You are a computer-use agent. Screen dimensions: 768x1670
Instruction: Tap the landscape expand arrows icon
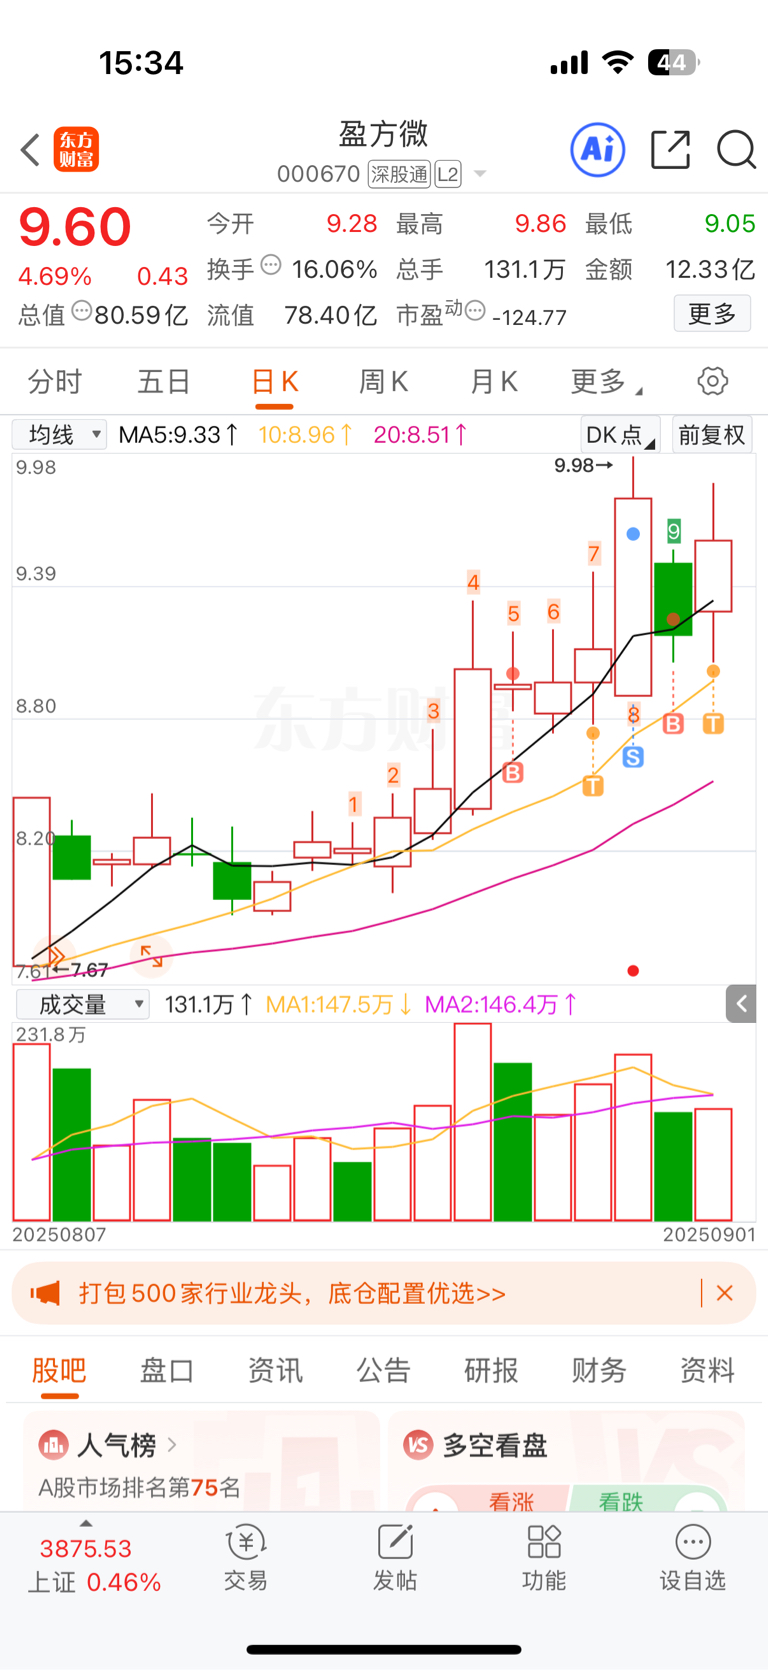(151, 956)
